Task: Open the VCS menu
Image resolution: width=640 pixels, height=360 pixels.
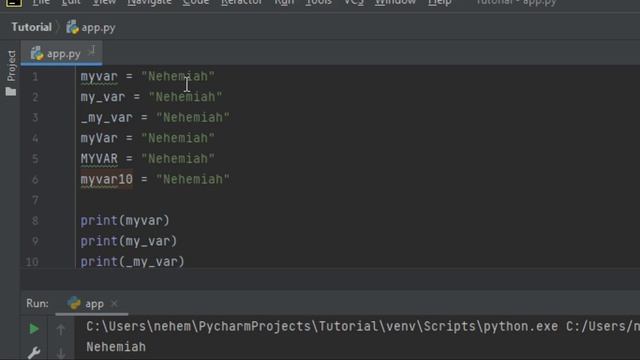Action: click(x=353, y=2)
